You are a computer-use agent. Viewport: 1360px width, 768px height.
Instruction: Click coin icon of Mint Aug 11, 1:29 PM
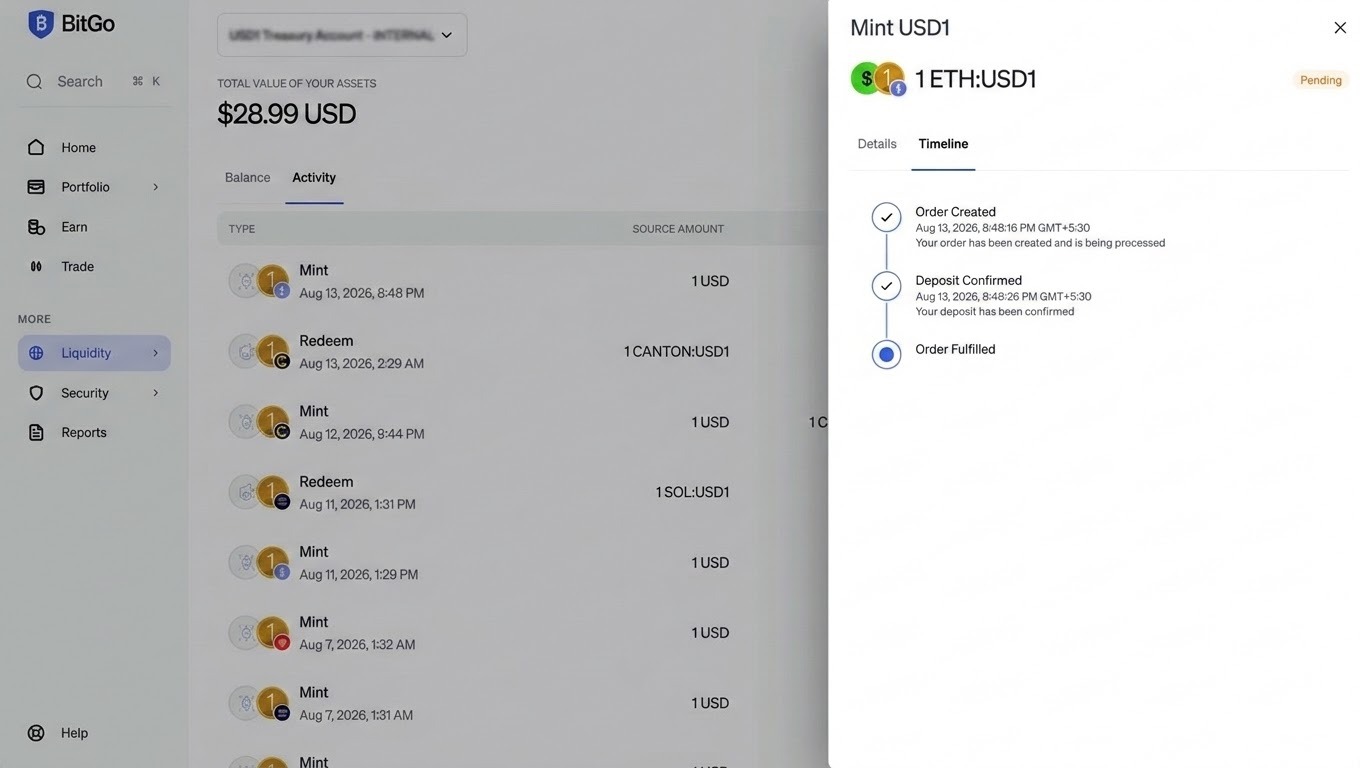pos(260,562)
